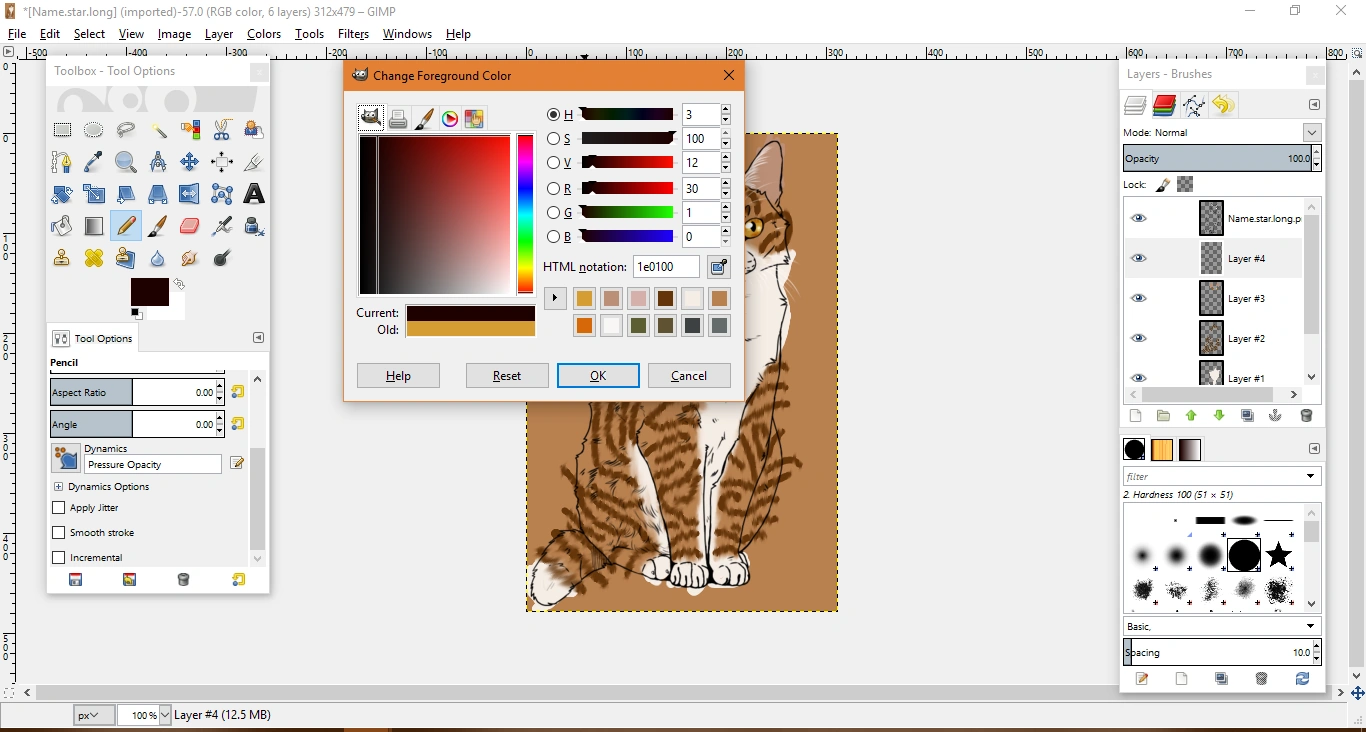Select the Airbrush tool
Screen dimensions: 1366x732
(222, 226)
